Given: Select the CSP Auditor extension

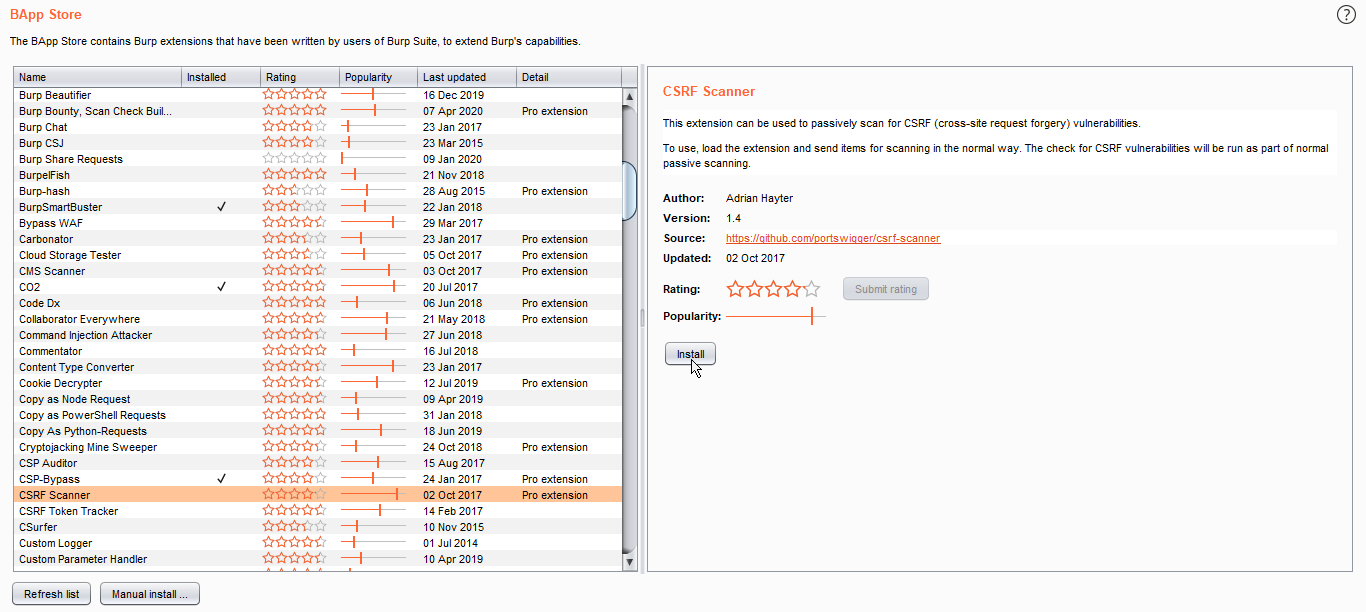Looking at the screenshot, I should click(x=318, y=463).
